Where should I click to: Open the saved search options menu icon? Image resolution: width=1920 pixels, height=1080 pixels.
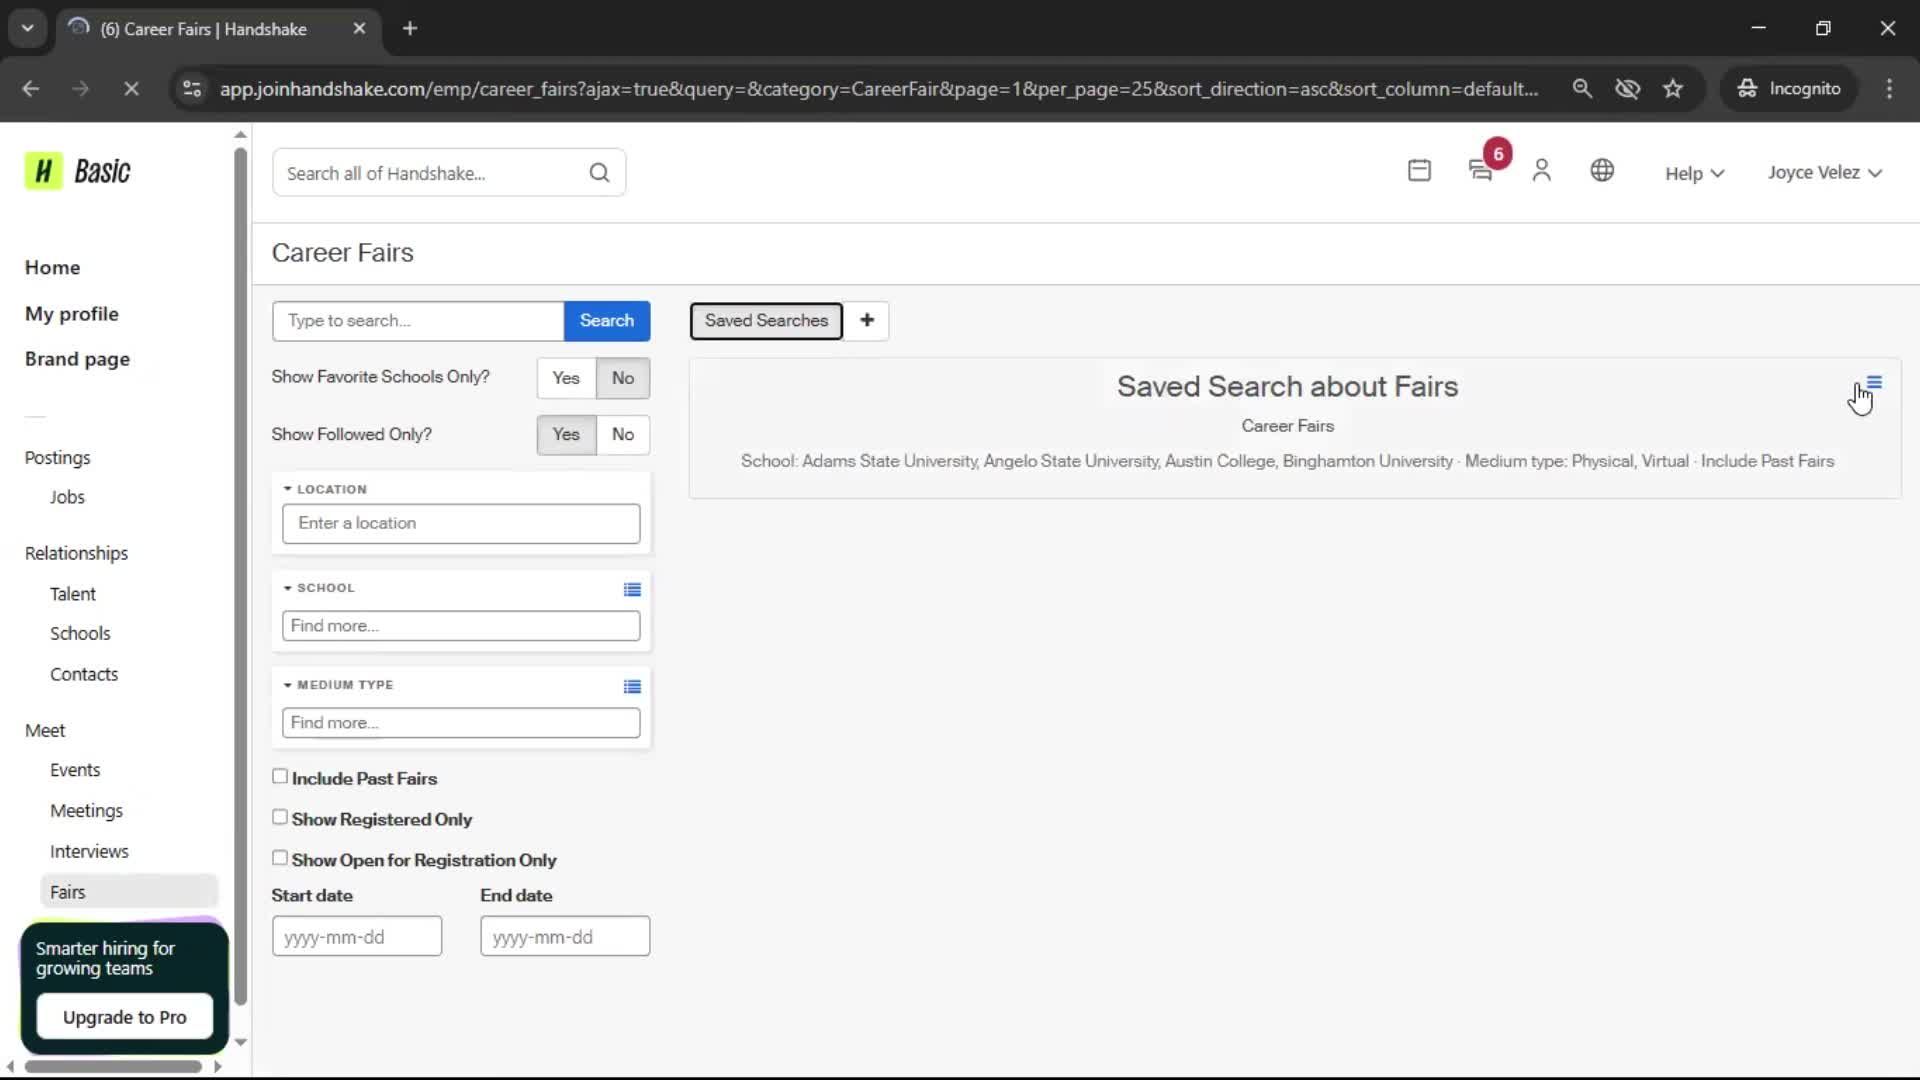(1874, 383)
